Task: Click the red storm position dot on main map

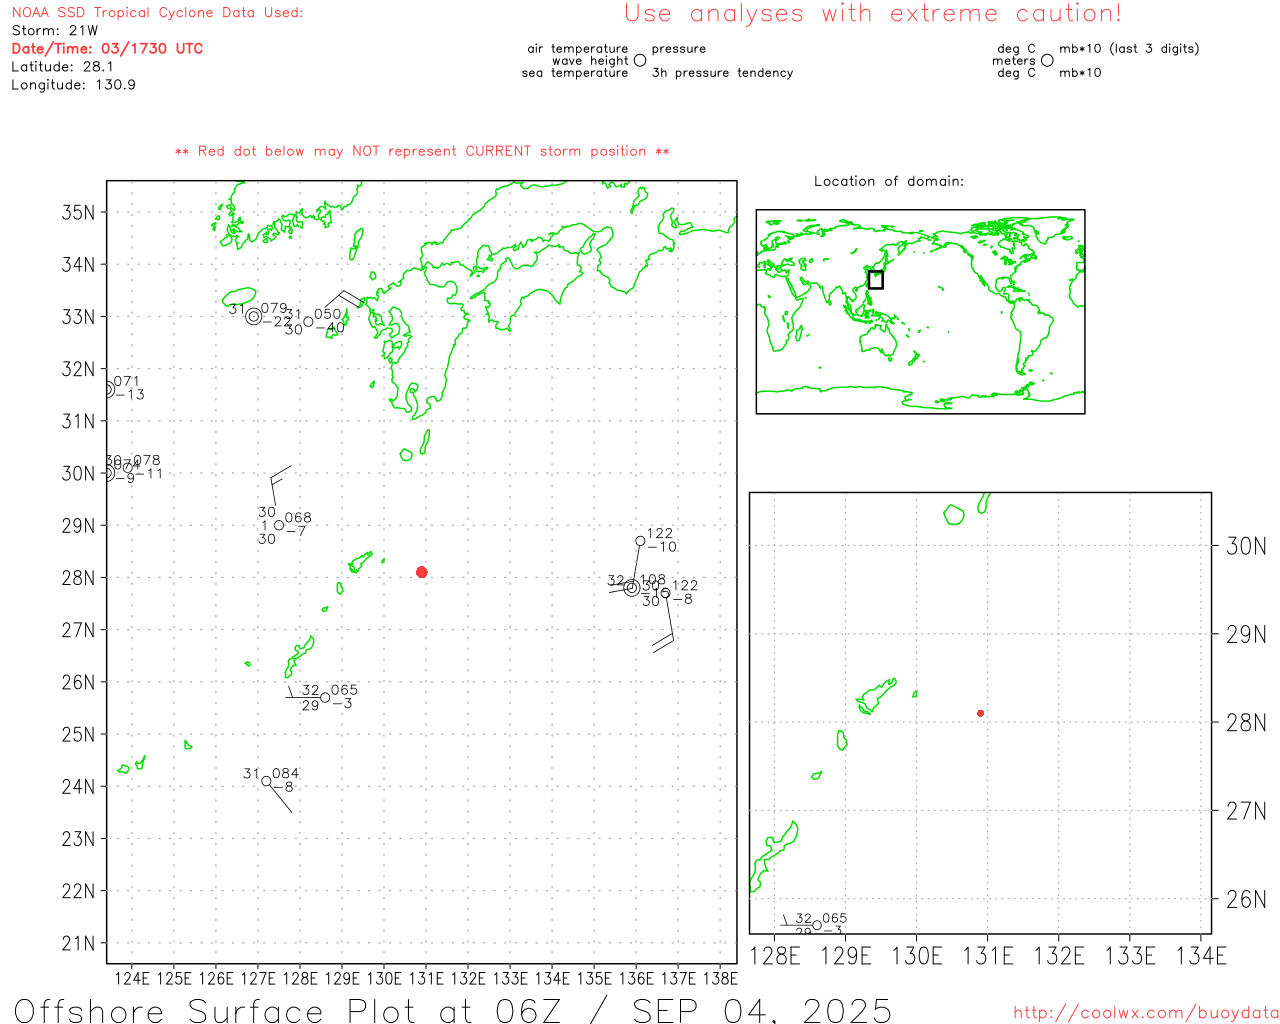Action: tap(422, 572)
